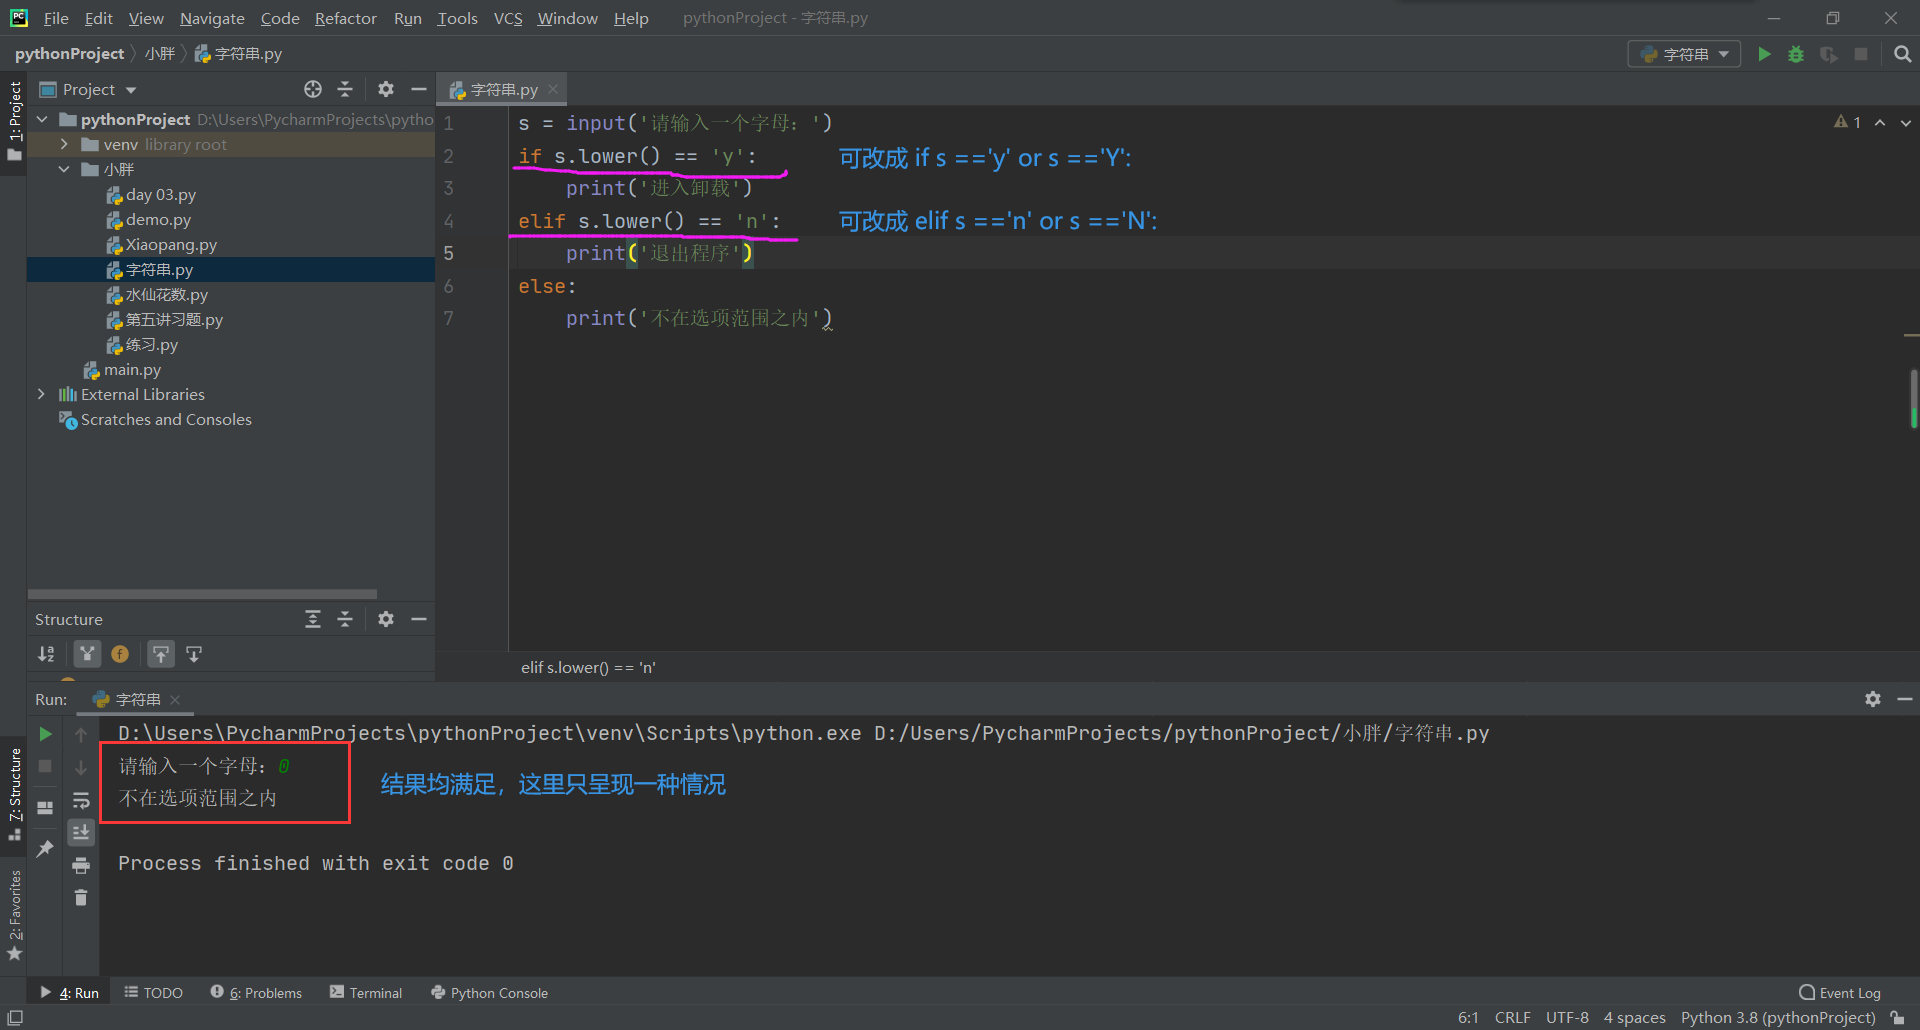The image size is (1920, 1030).
Task: Clear Run console with trash icon
Action: (x=81, y=898)
